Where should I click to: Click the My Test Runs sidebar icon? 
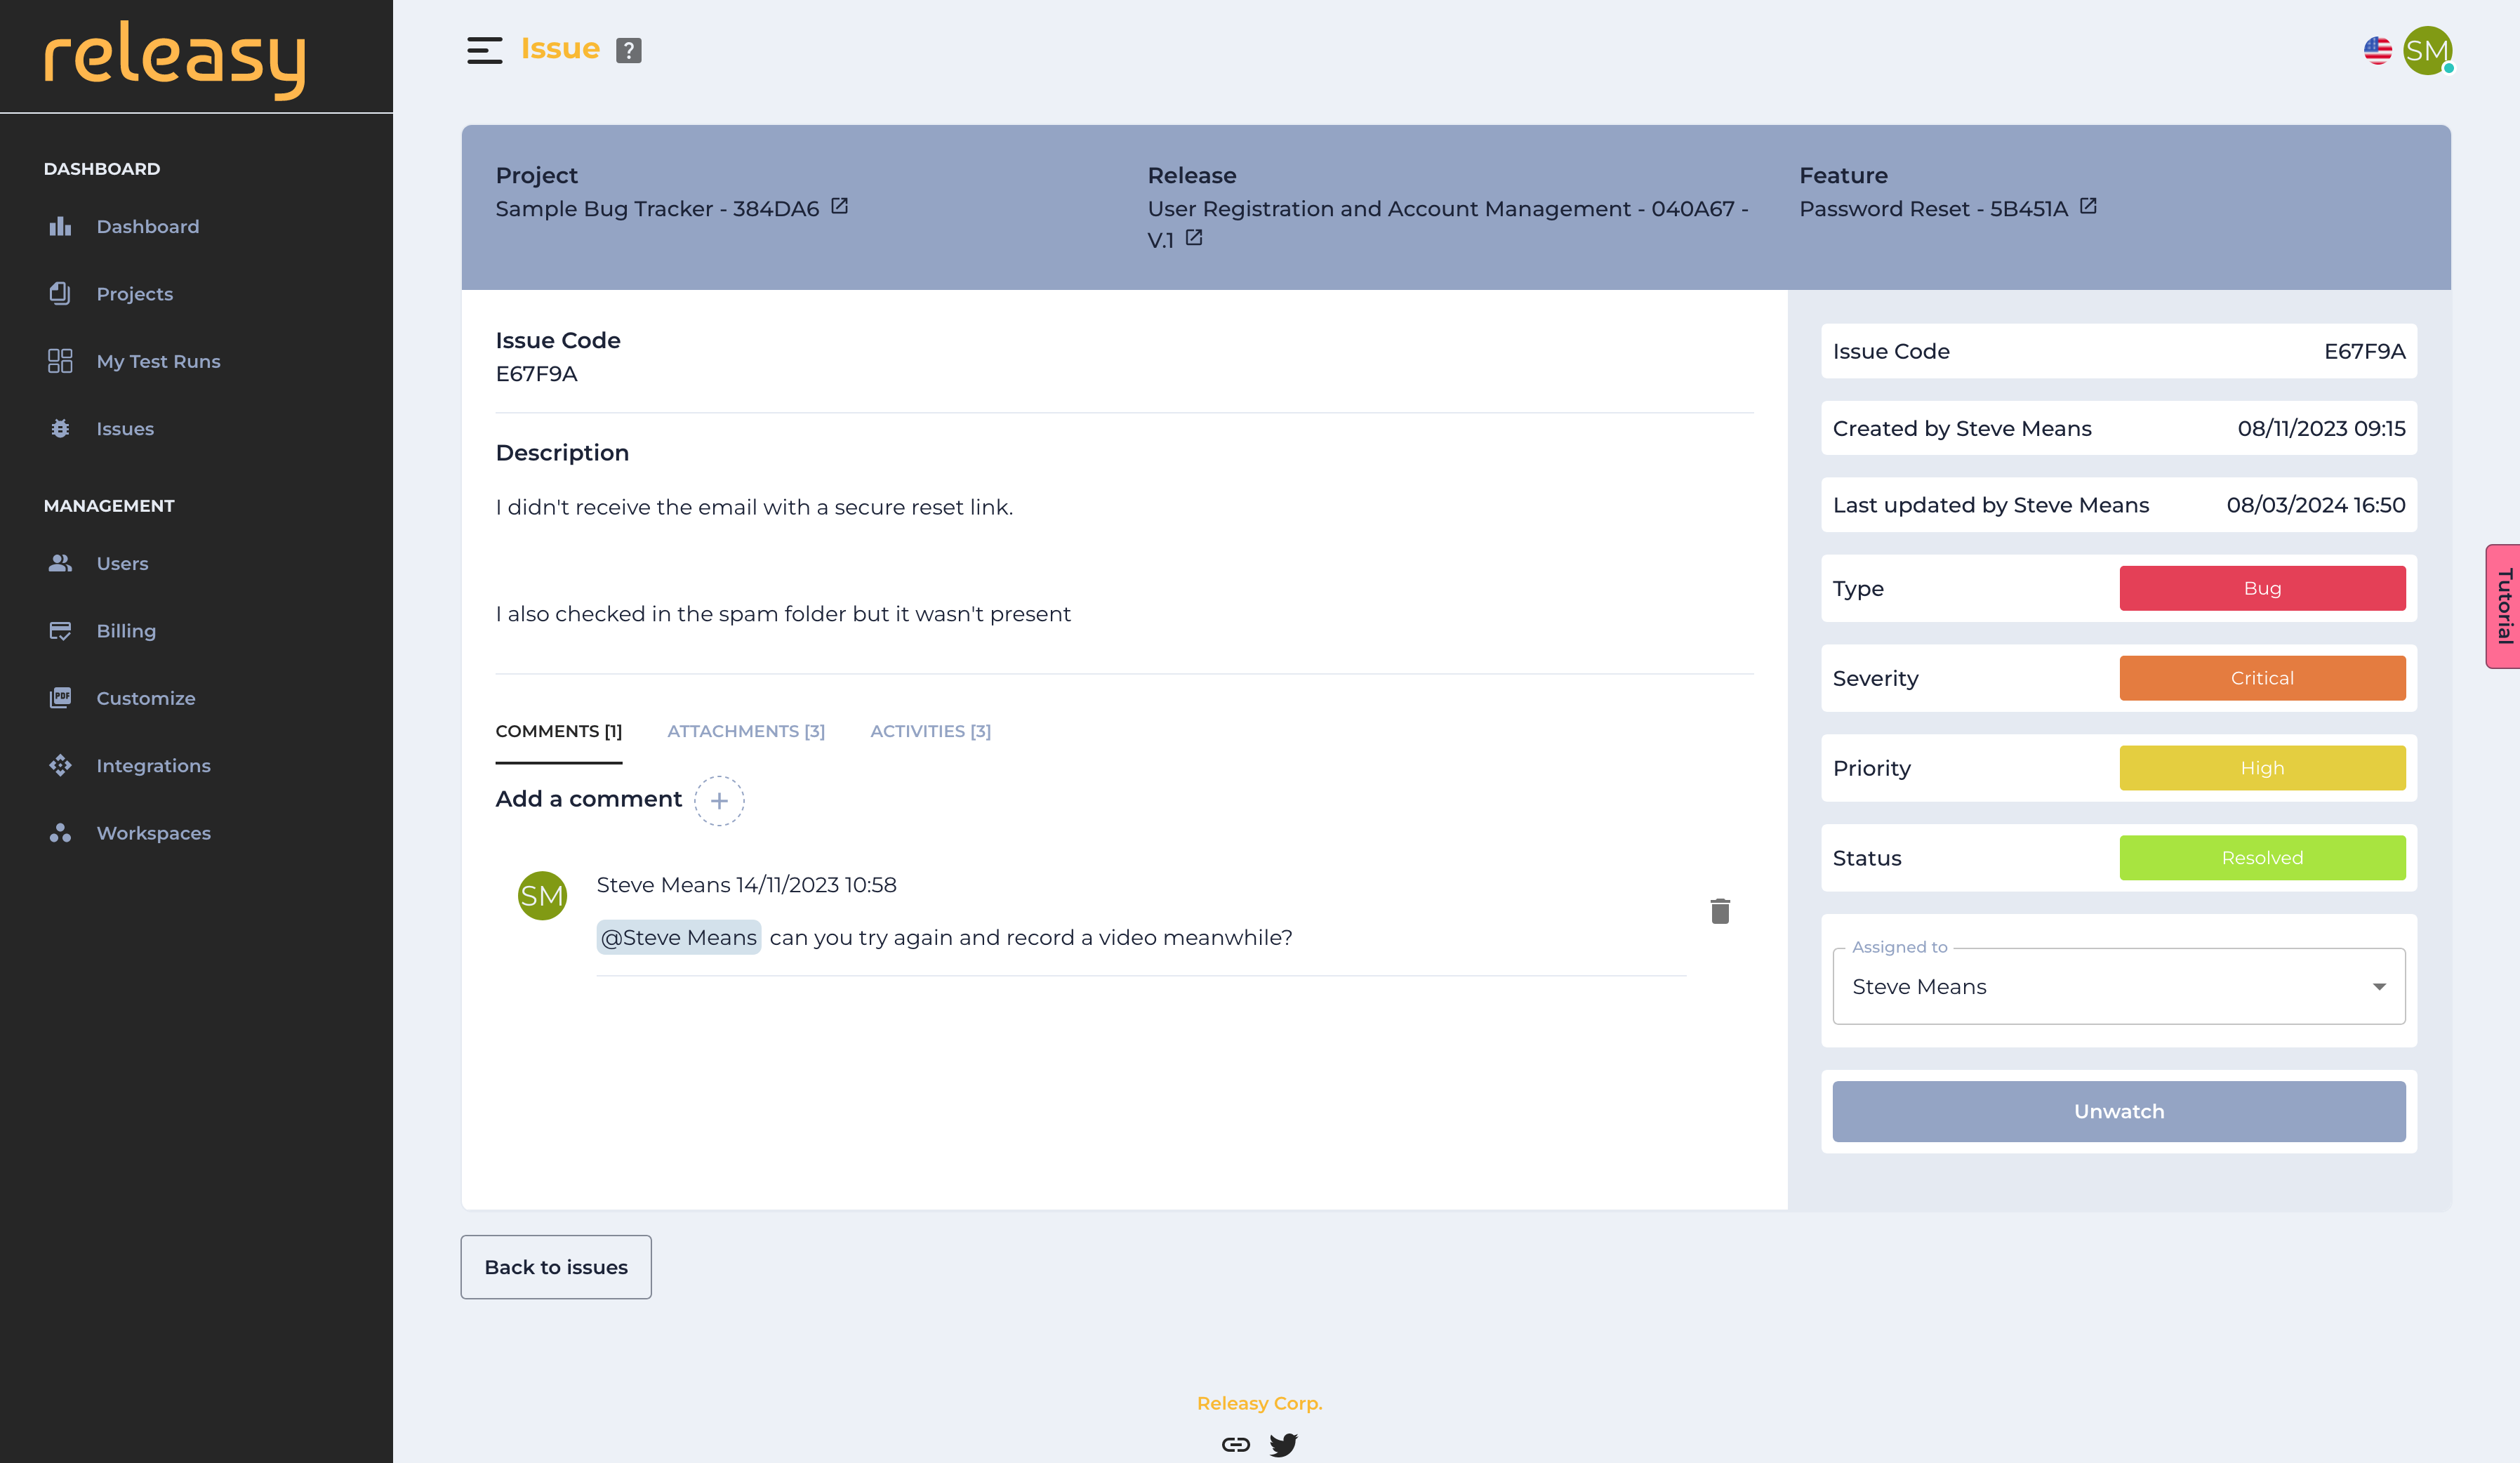pyautogui.click(x=58, y=361)
